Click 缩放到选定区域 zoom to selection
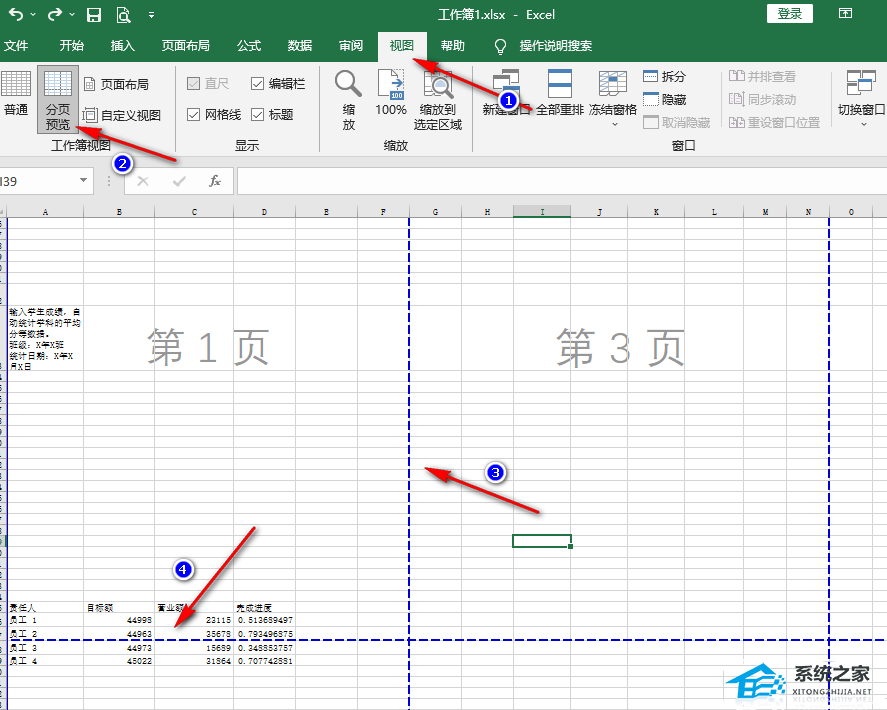887x710 pixels. point(438,100)
